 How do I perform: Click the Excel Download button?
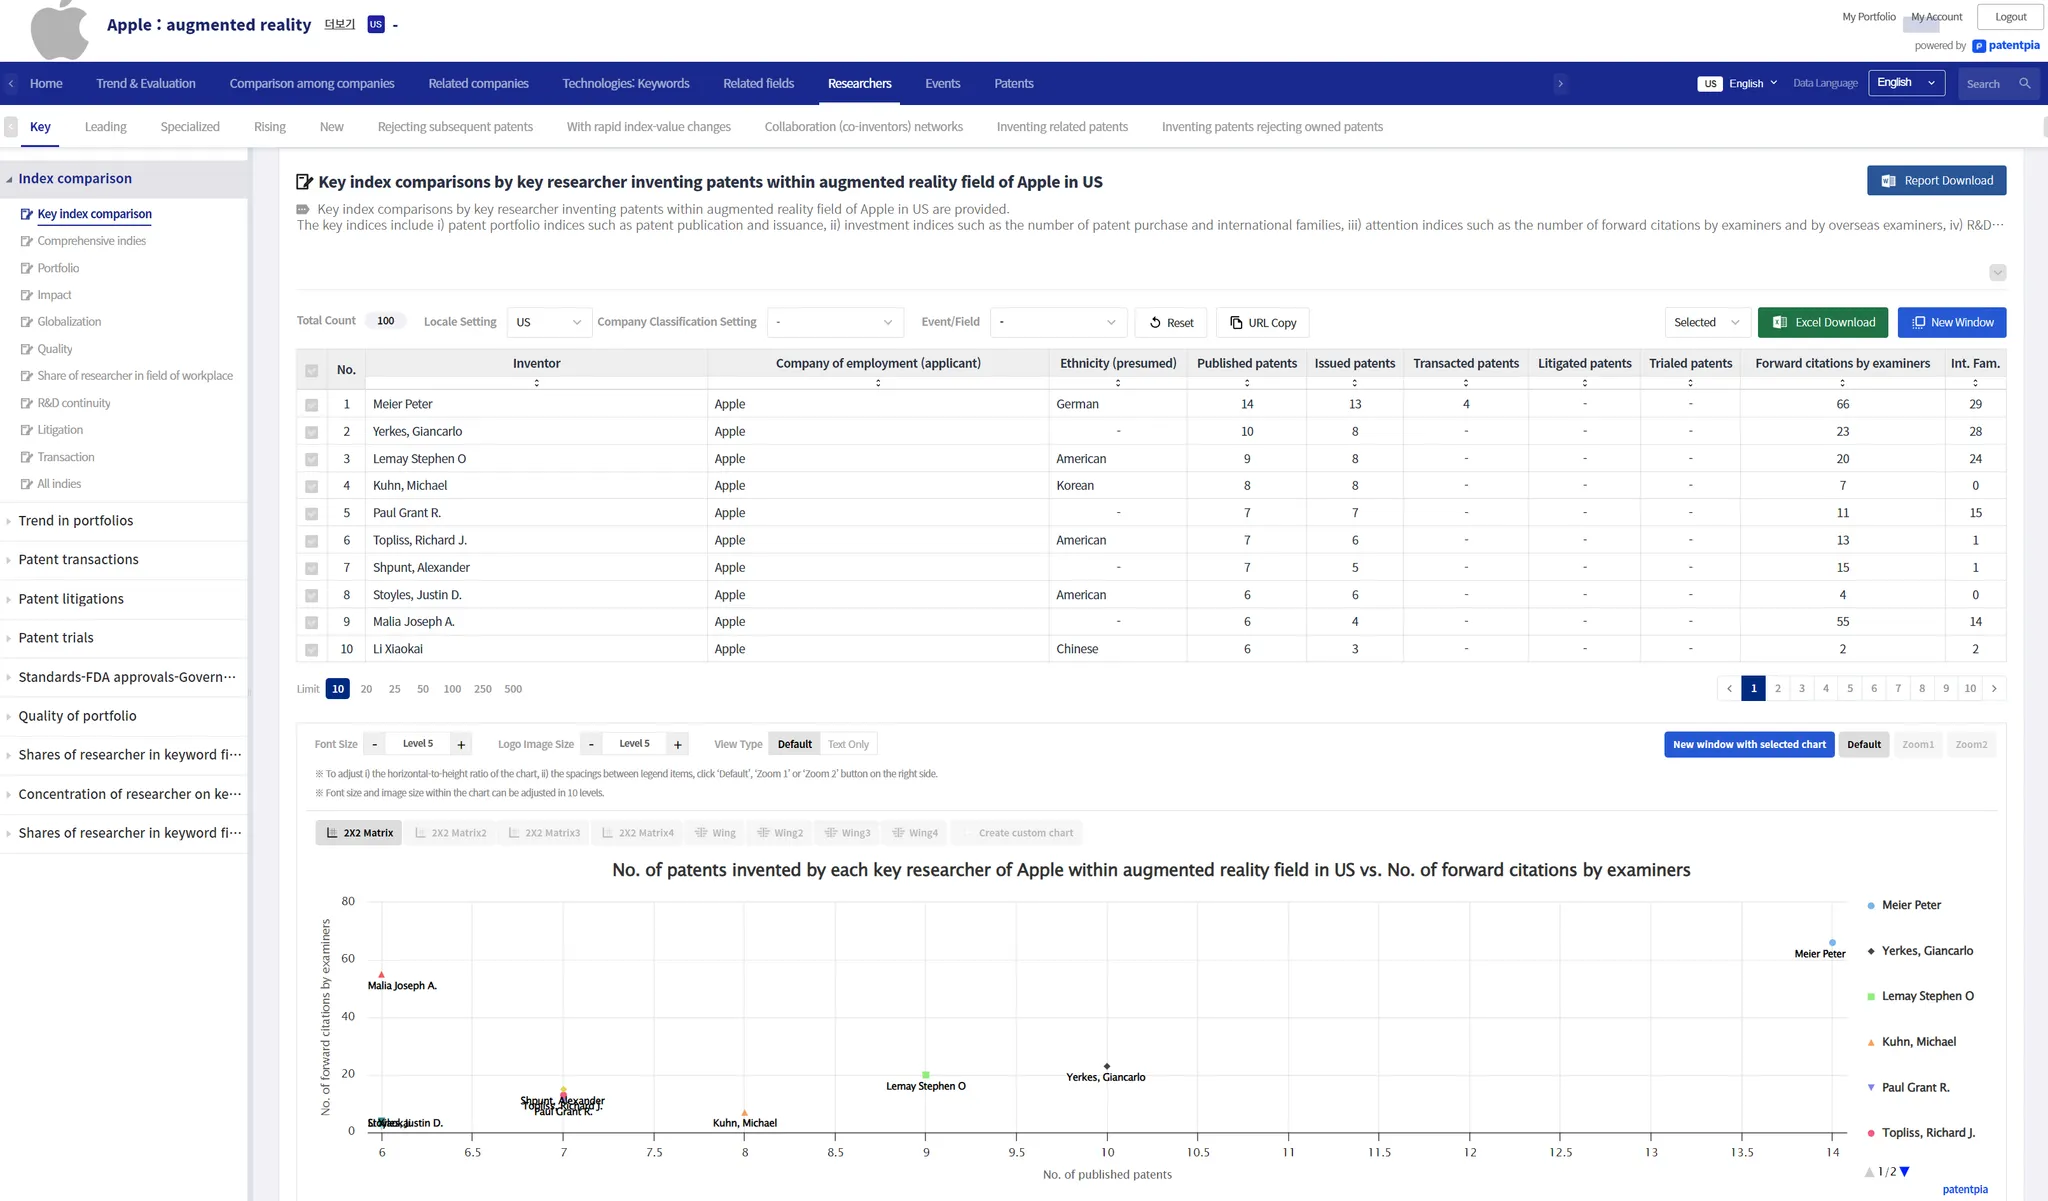coord(1822,322)
